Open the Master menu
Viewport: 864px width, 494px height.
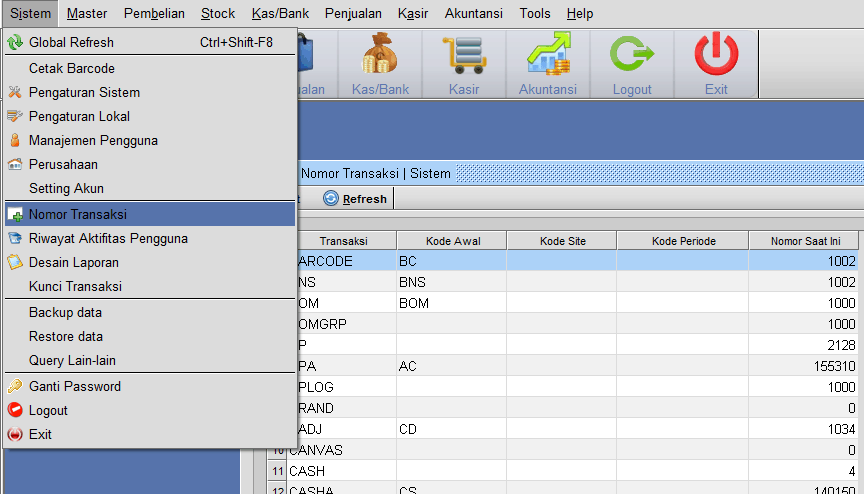pos(87,14)
